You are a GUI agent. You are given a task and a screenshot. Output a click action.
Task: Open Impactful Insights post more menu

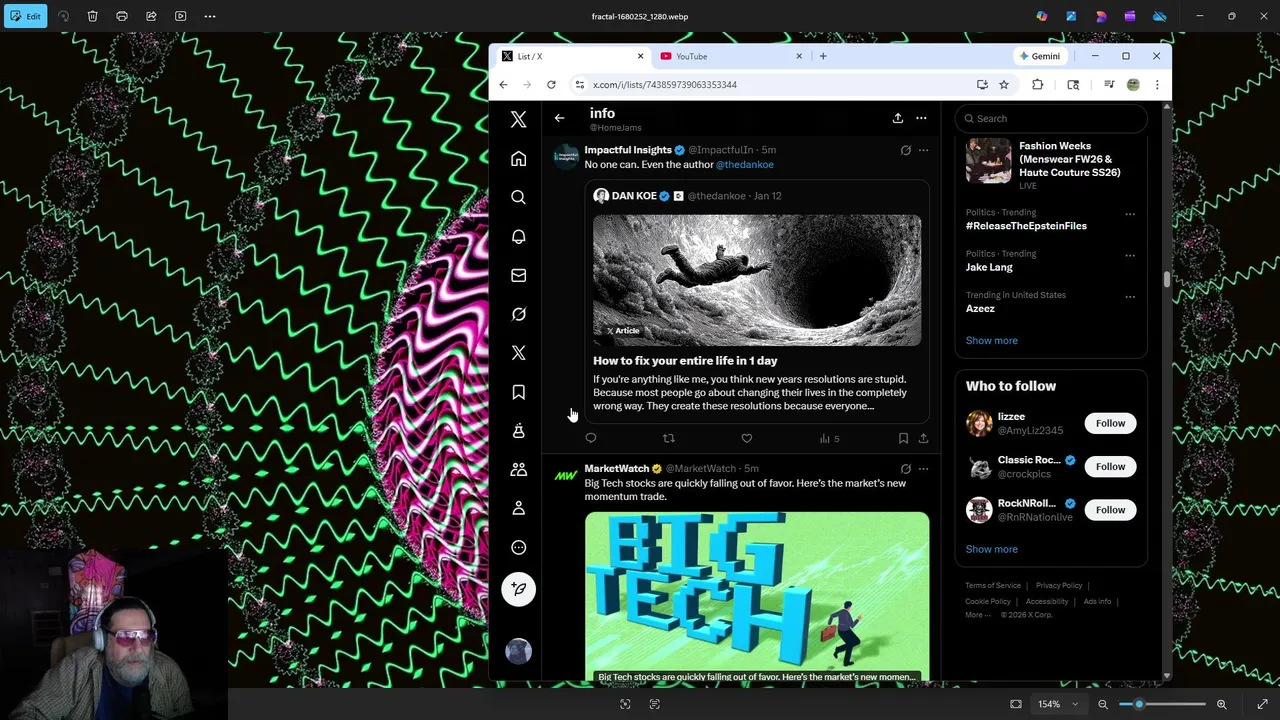(x=923, y=150)
